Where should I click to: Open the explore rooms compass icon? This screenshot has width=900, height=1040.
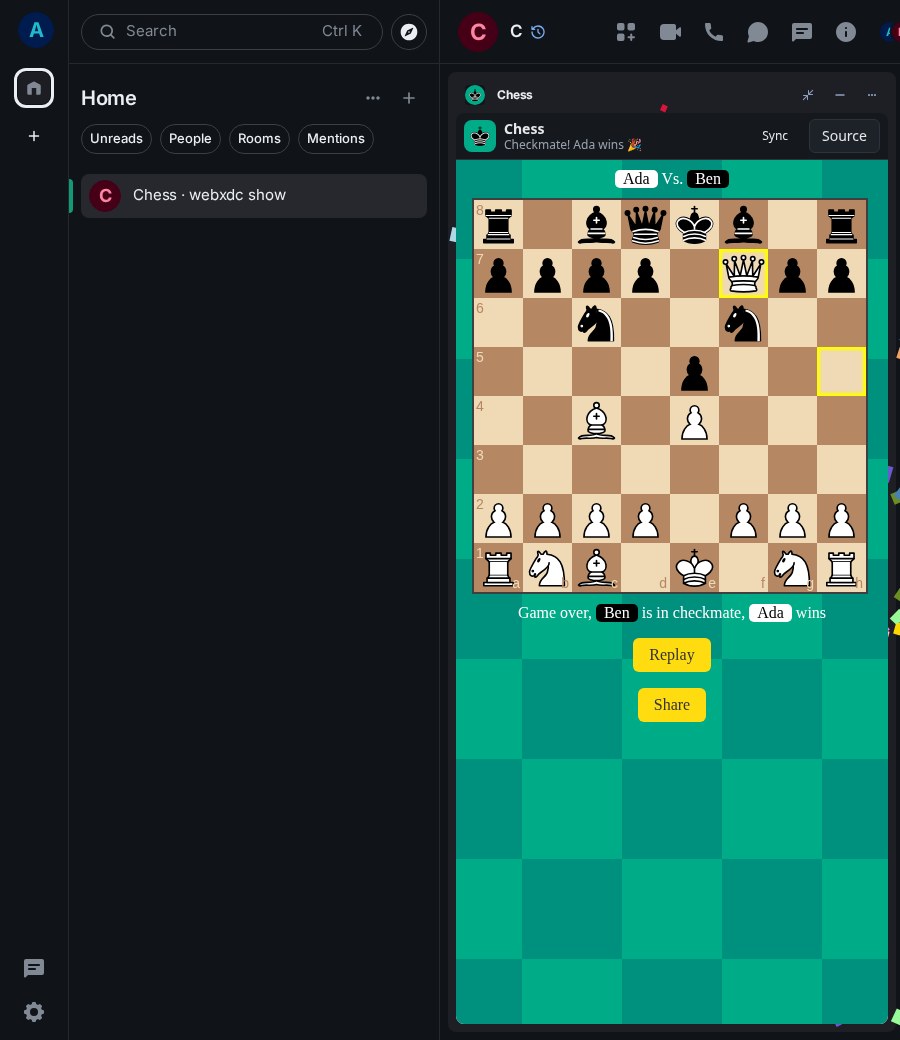409,32
